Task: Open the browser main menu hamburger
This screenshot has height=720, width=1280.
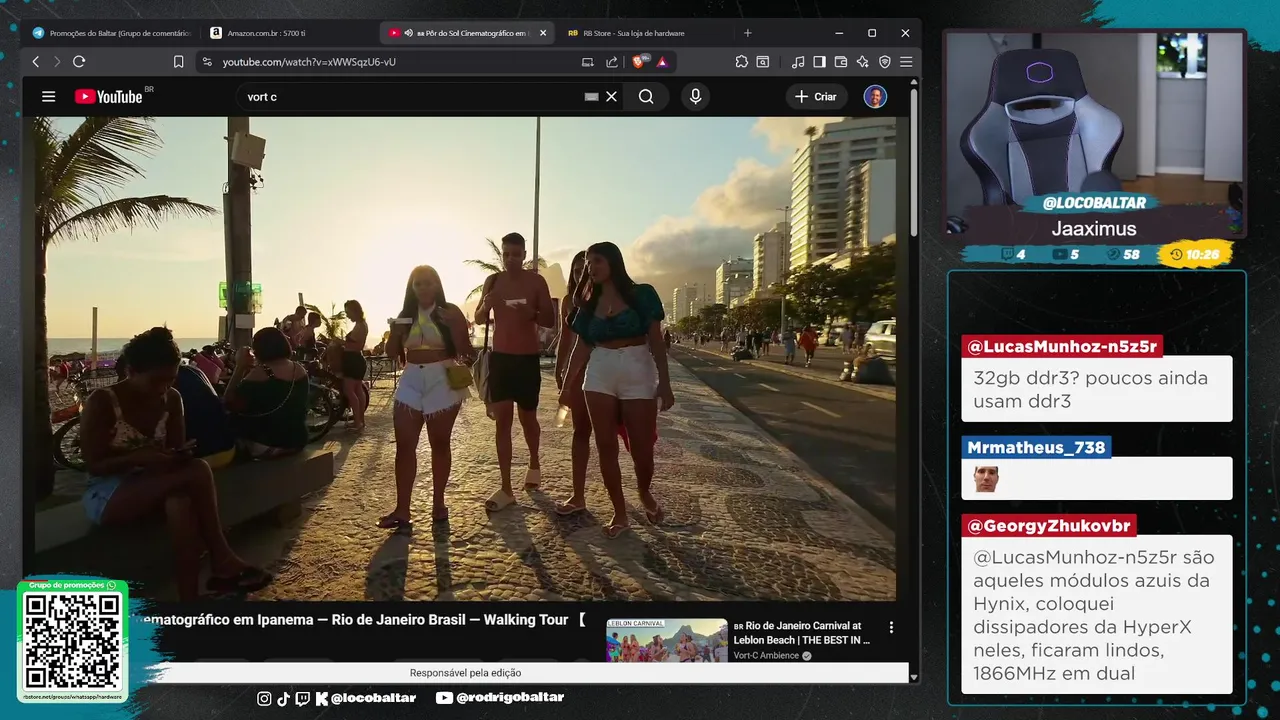Action: pyautogui.click(x=906, y=62)
